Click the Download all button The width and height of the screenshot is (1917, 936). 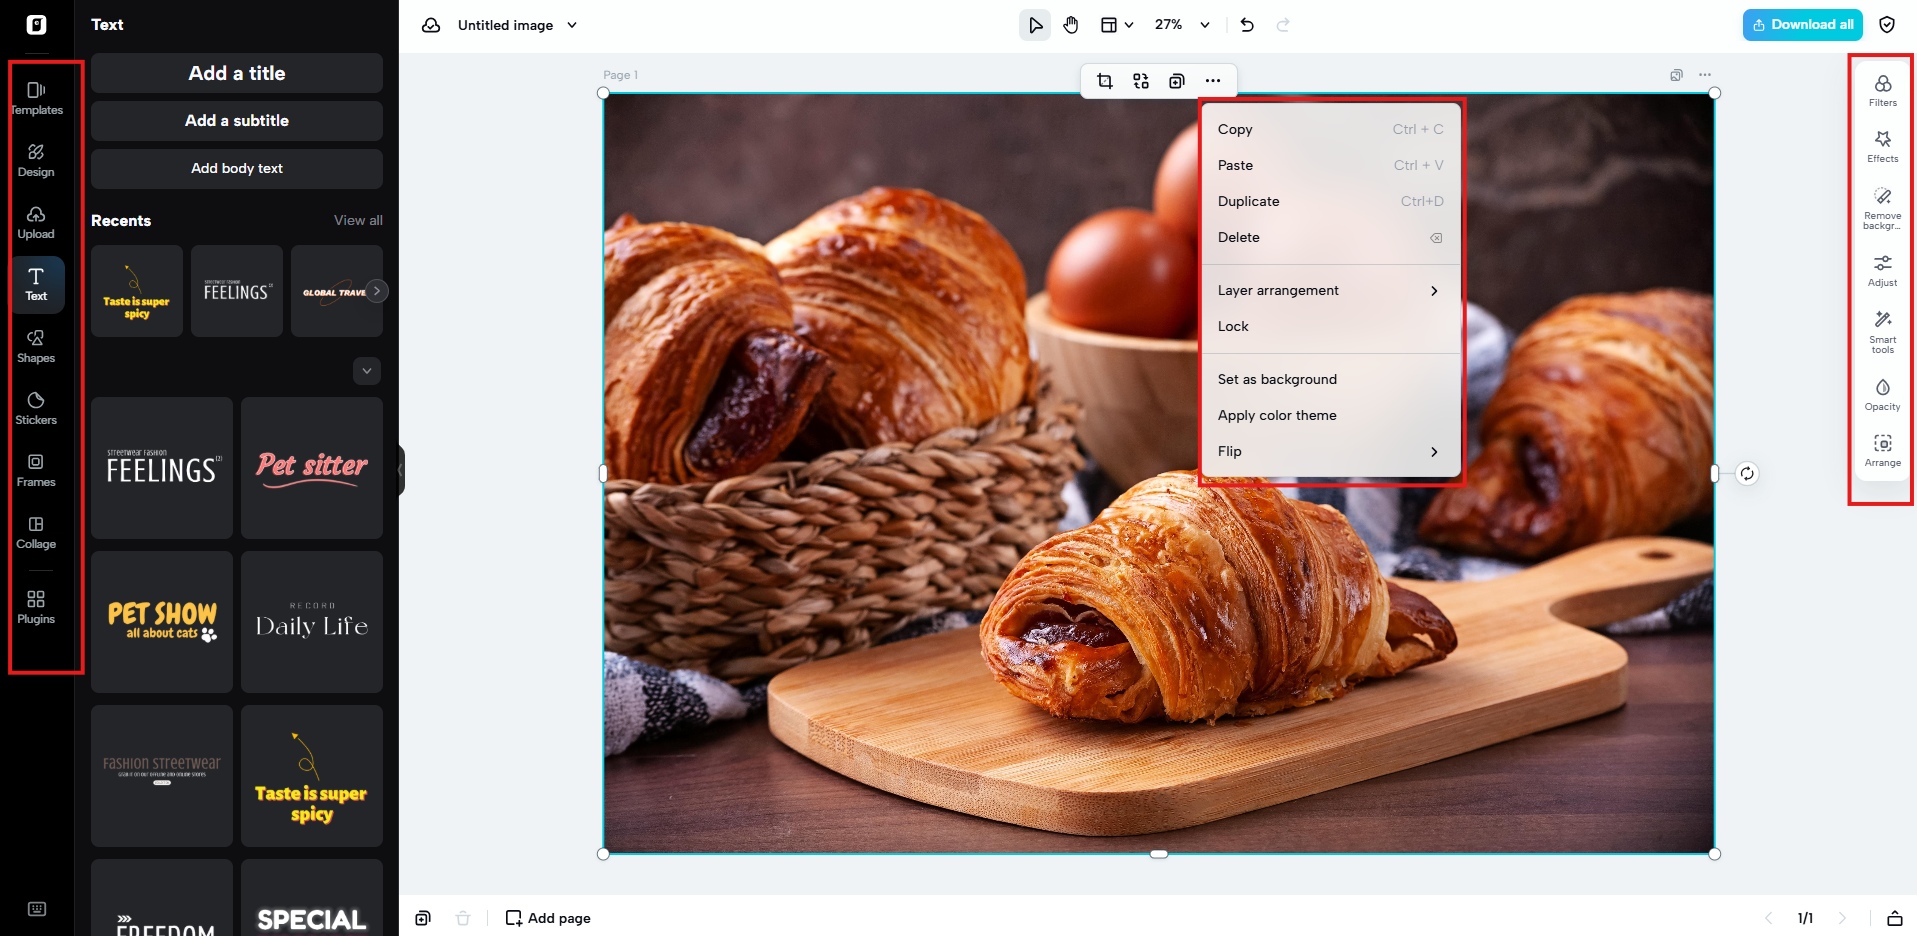1802,24
